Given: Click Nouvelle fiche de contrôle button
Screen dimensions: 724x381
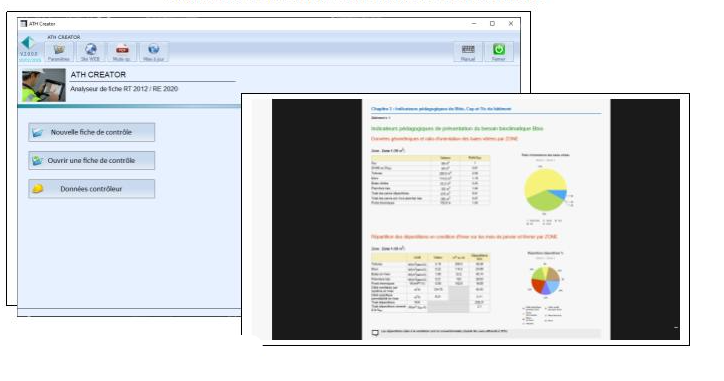Looking at the screenshot, I should click(91, 132).
